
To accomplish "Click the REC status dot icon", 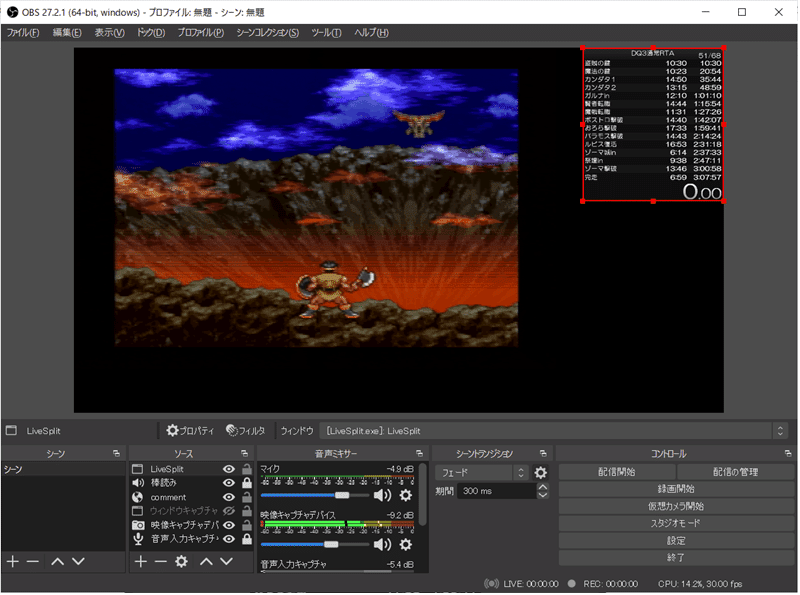I will coord(572,585).
